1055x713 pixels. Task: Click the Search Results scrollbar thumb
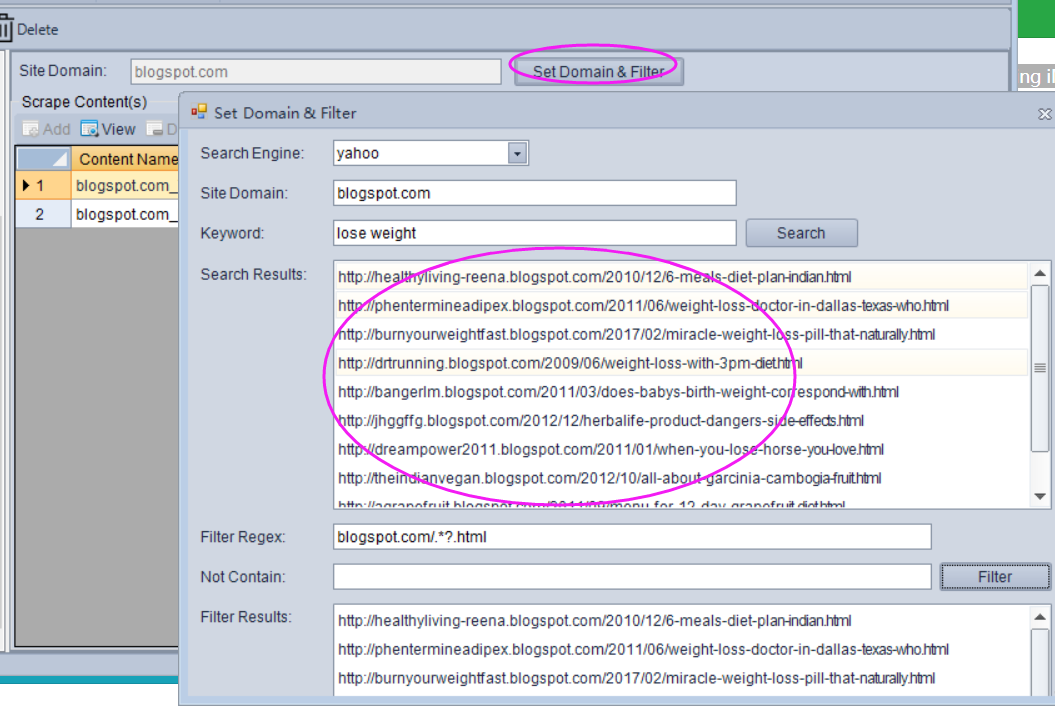click(x=1040, y=368)
